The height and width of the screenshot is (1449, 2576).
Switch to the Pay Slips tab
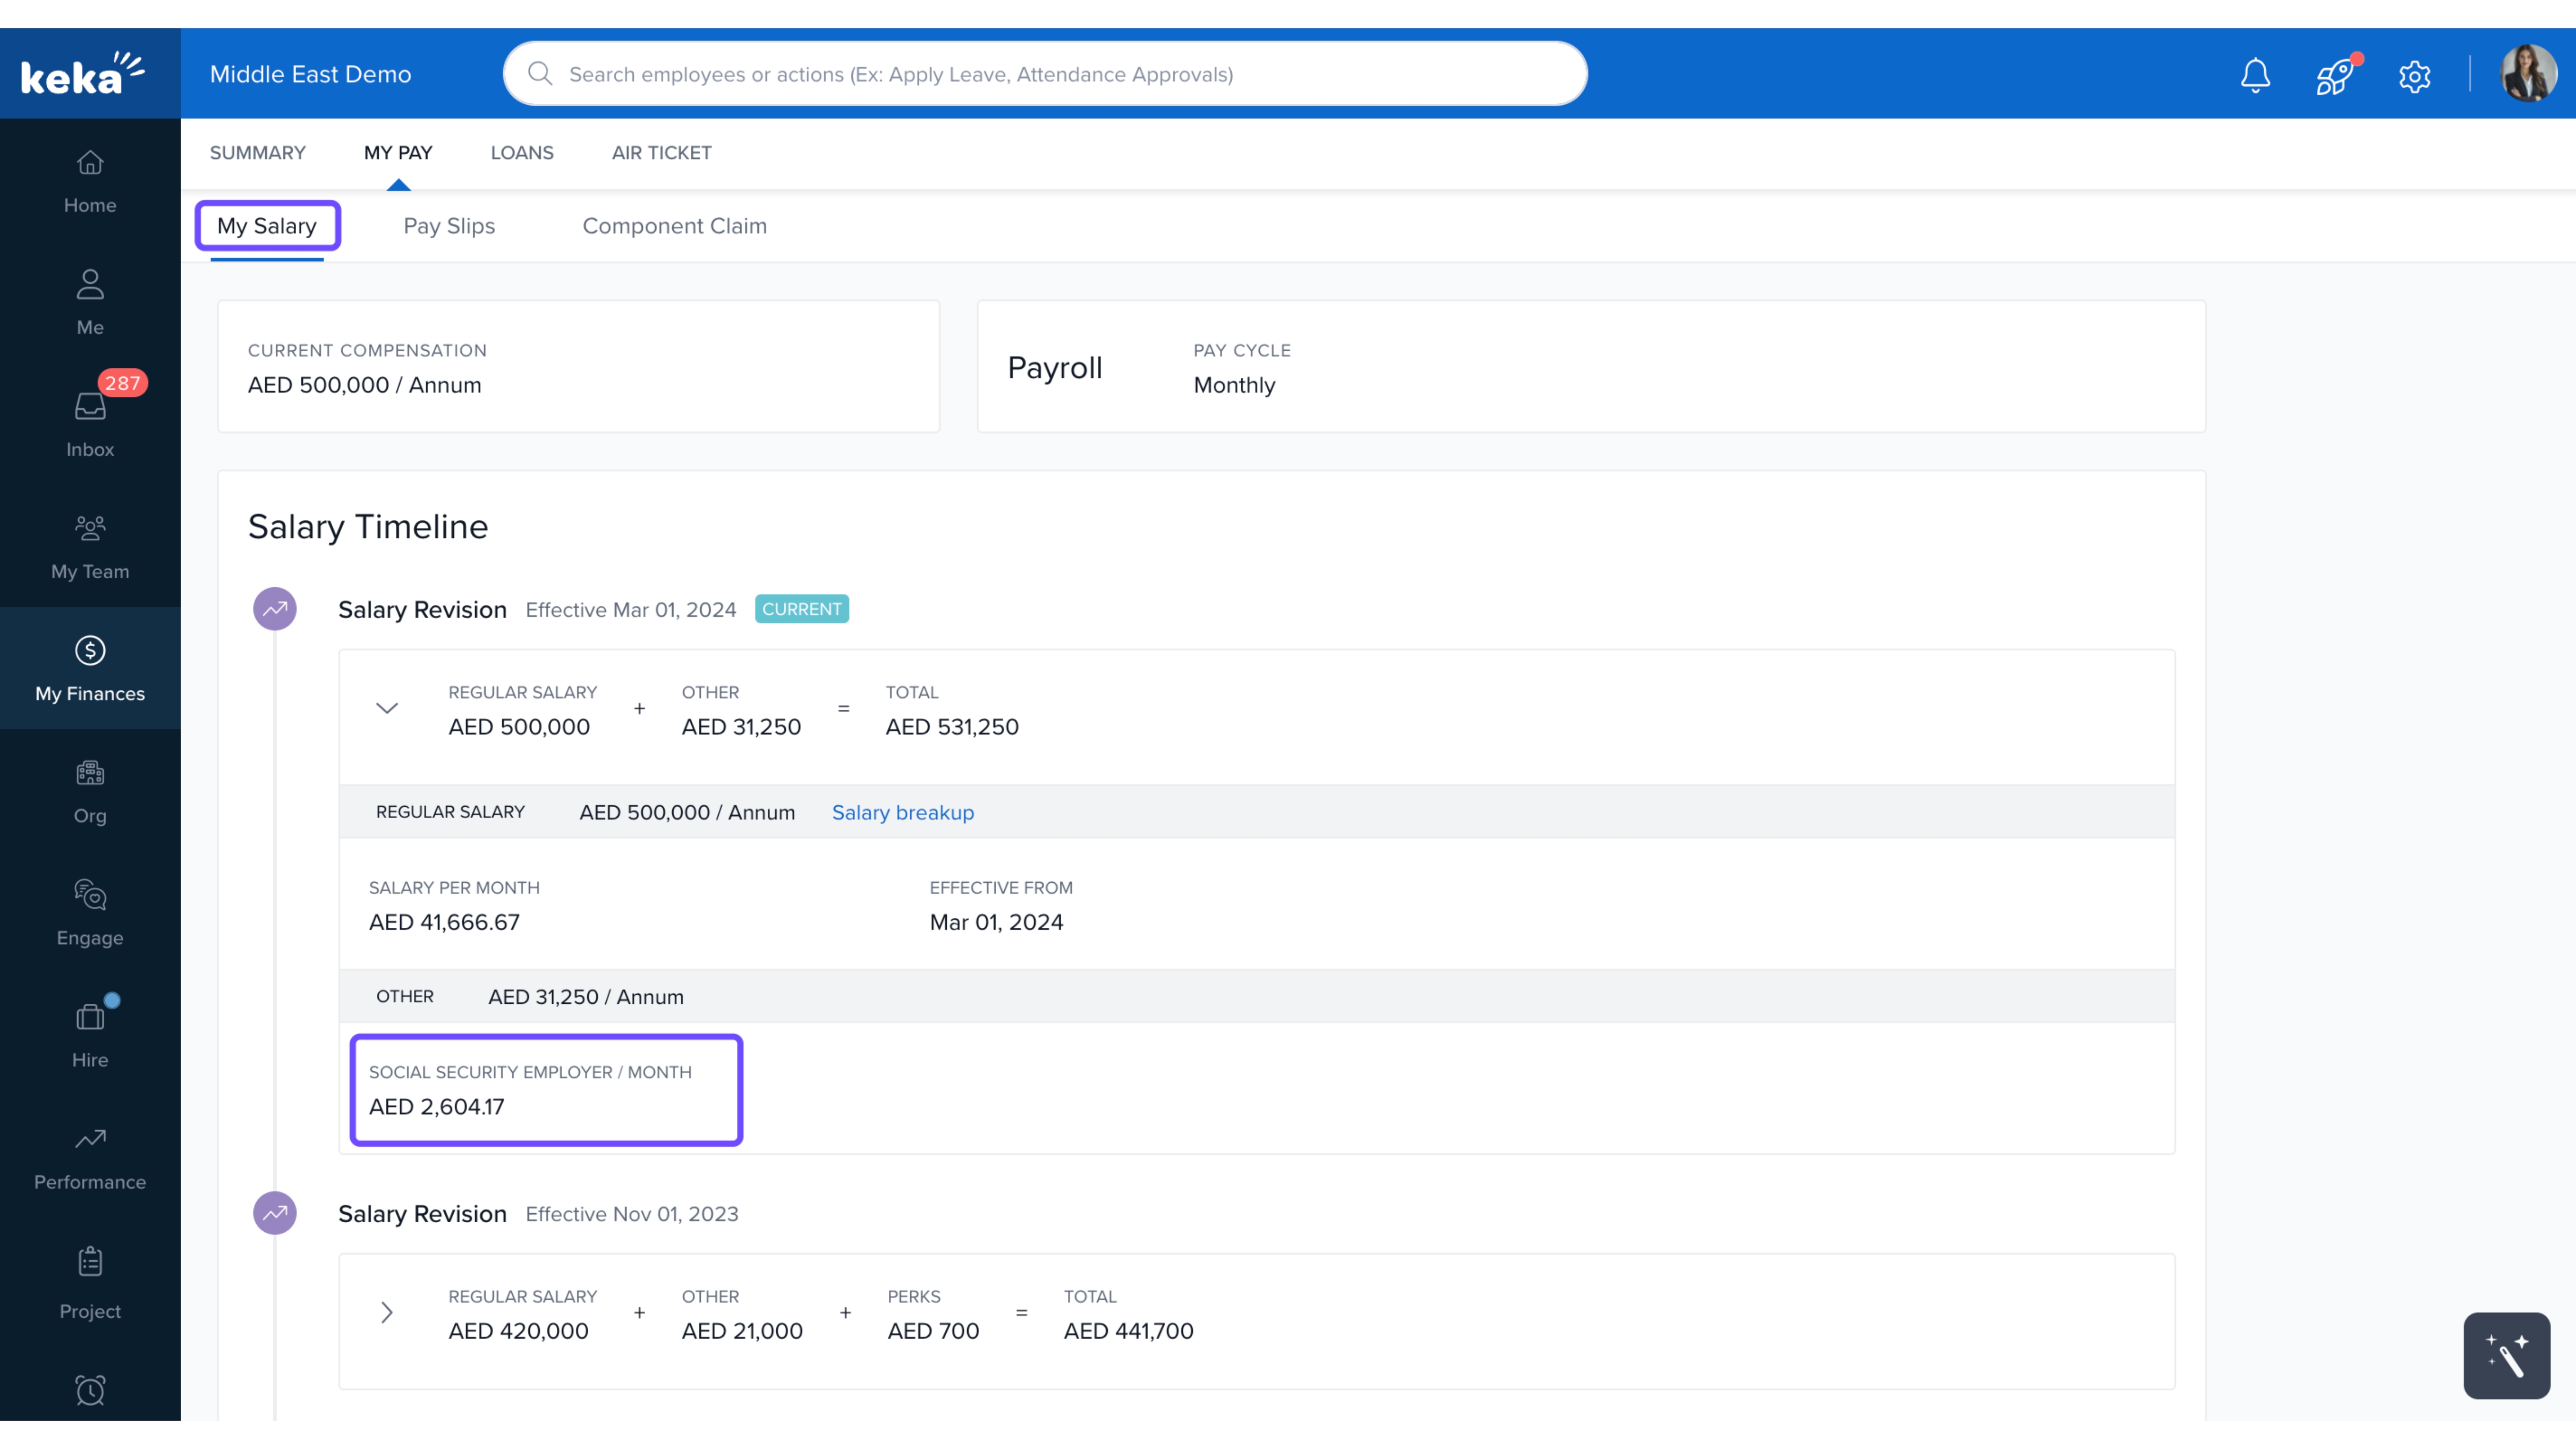tap(449, 226)
